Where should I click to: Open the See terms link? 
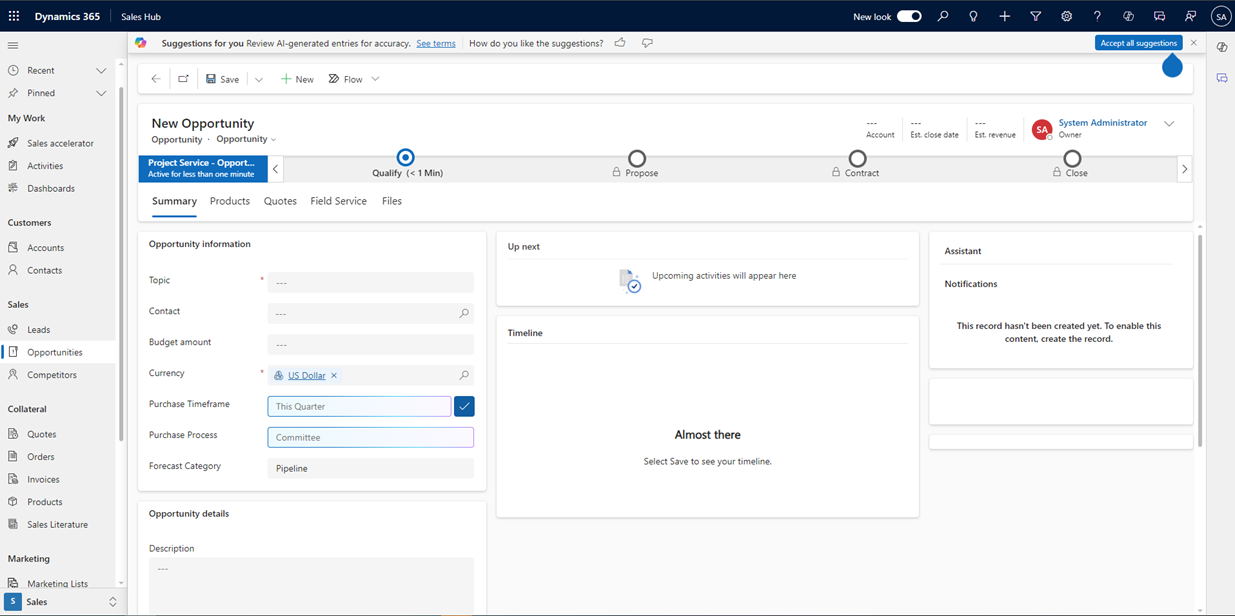click(435, 43)
